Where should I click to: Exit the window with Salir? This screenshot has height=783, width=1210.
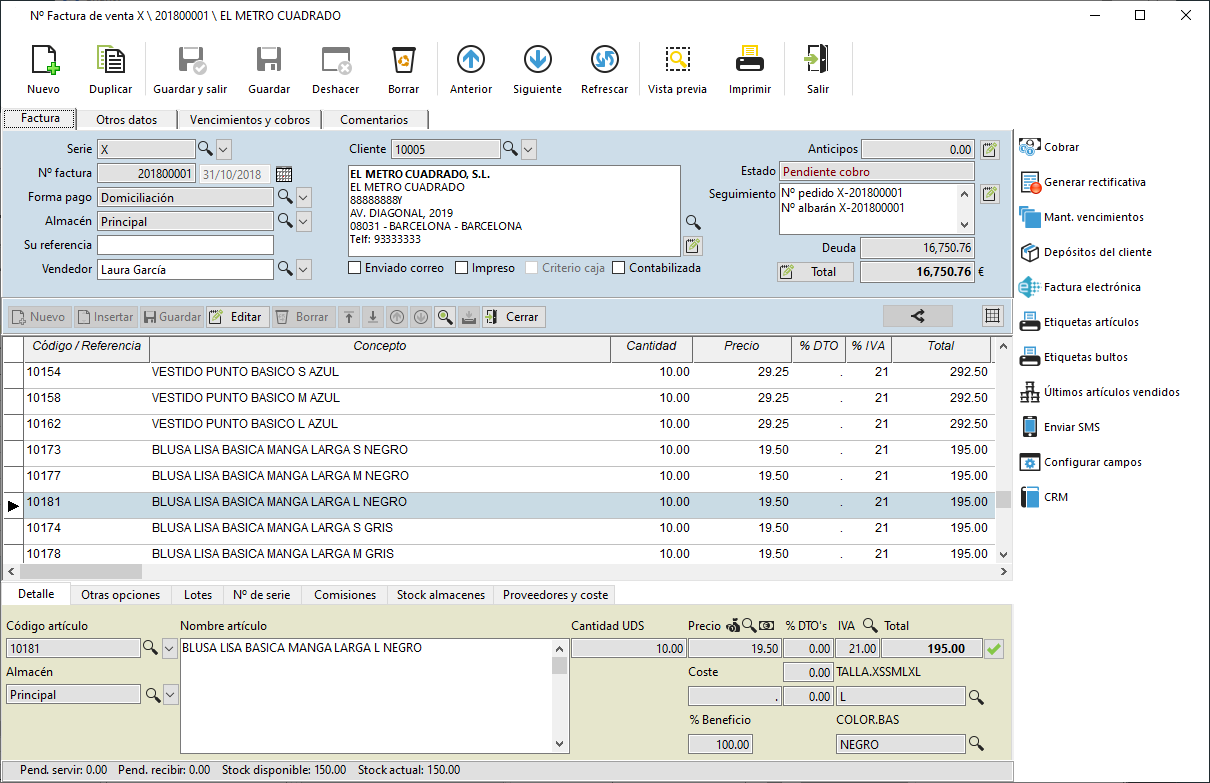(818, 69)
